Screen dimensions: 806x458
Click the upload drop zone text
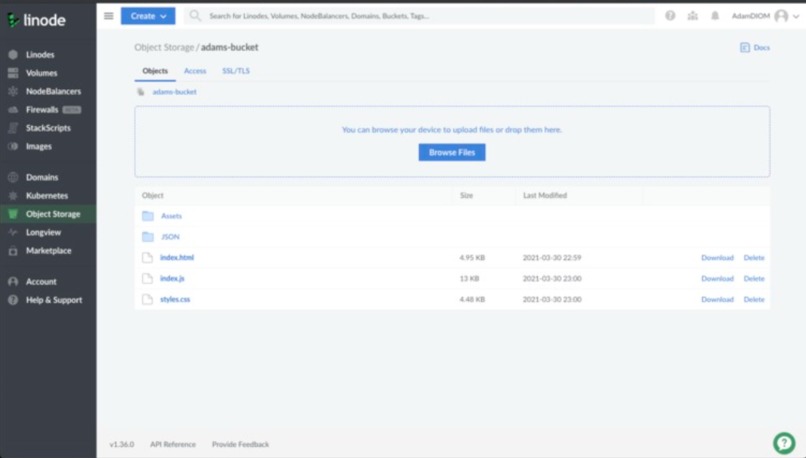tap(452, 130)
